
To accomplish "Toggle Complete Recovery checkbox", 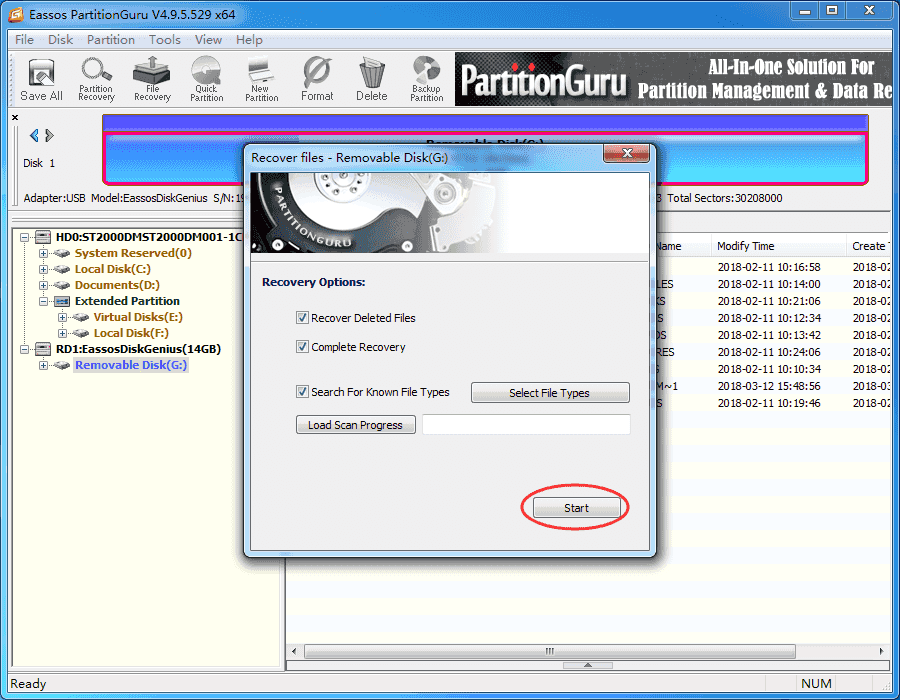I will pos(302,347).
